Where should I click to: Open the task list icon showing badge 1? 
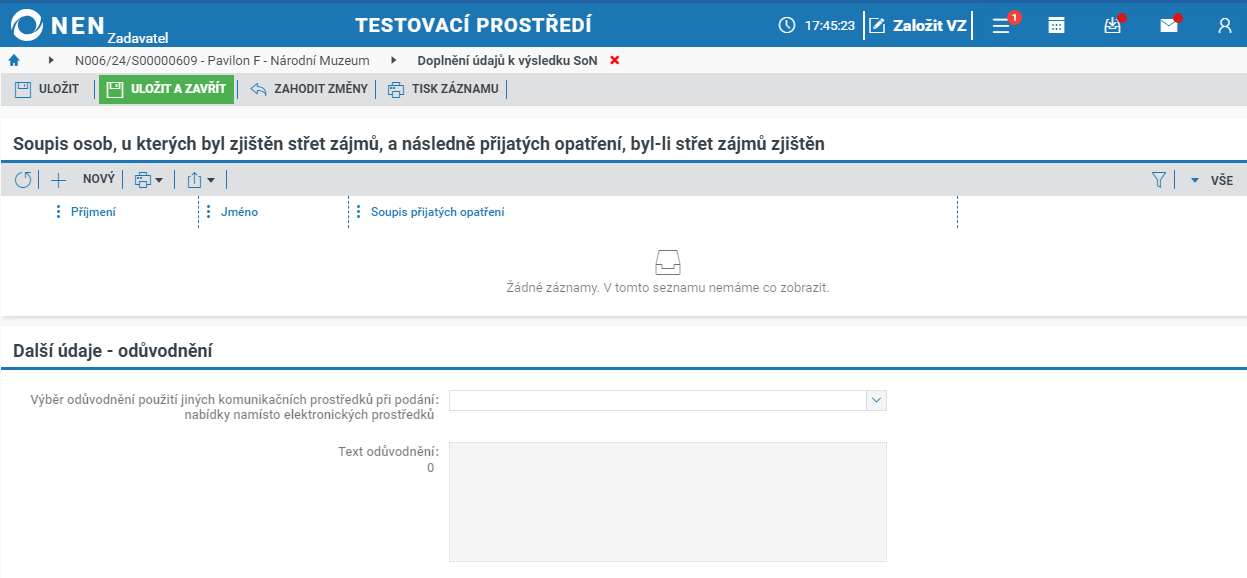tap(999, 24)
